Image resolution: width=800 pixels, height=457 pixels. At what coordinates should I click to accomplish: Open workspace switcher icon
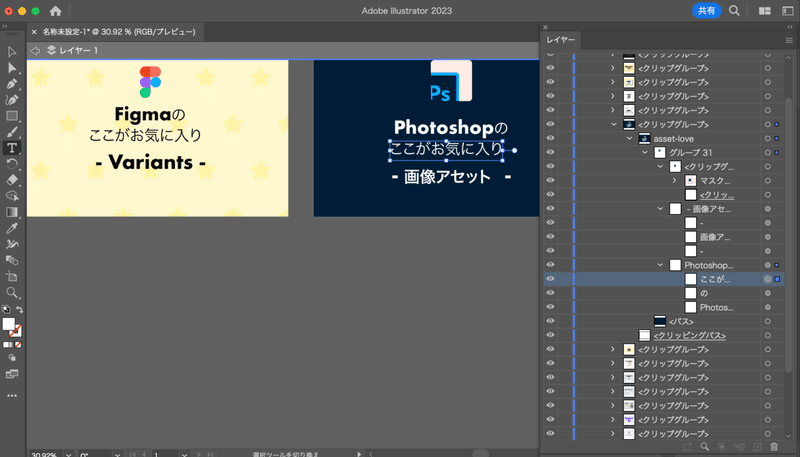788,11
